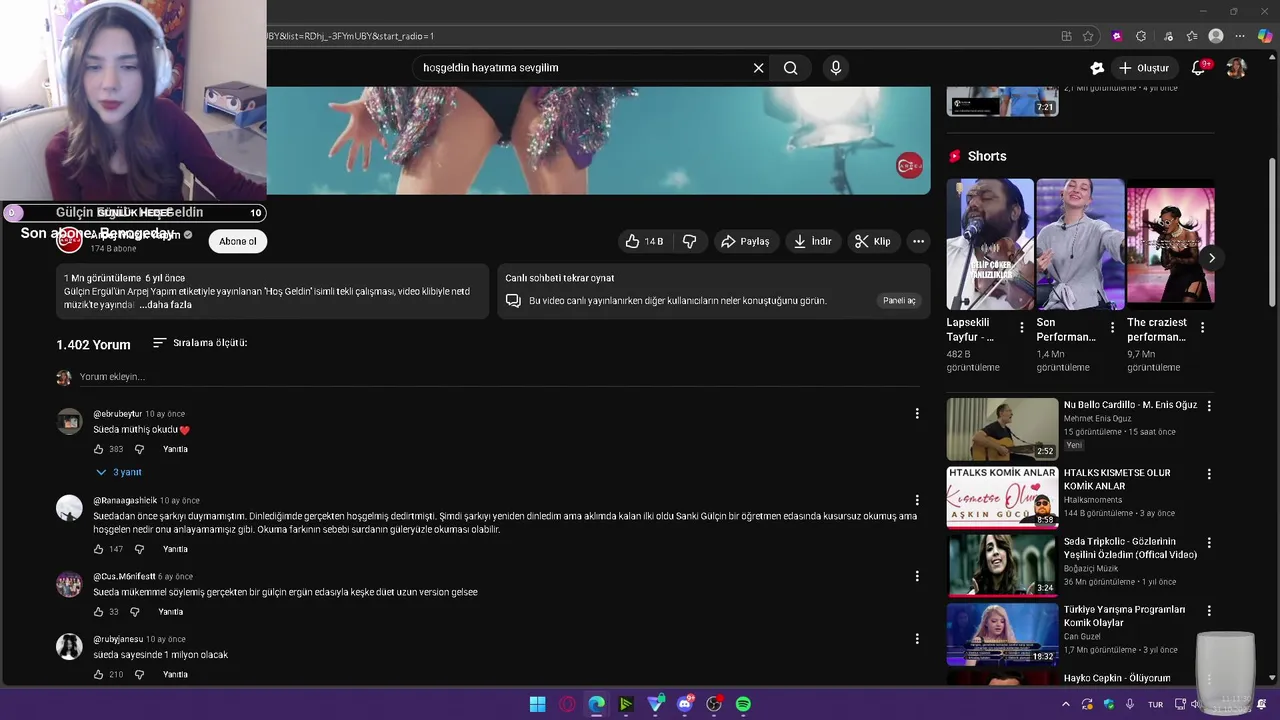Open options menu for @Ranaagahlclk comment

point(917,500)
